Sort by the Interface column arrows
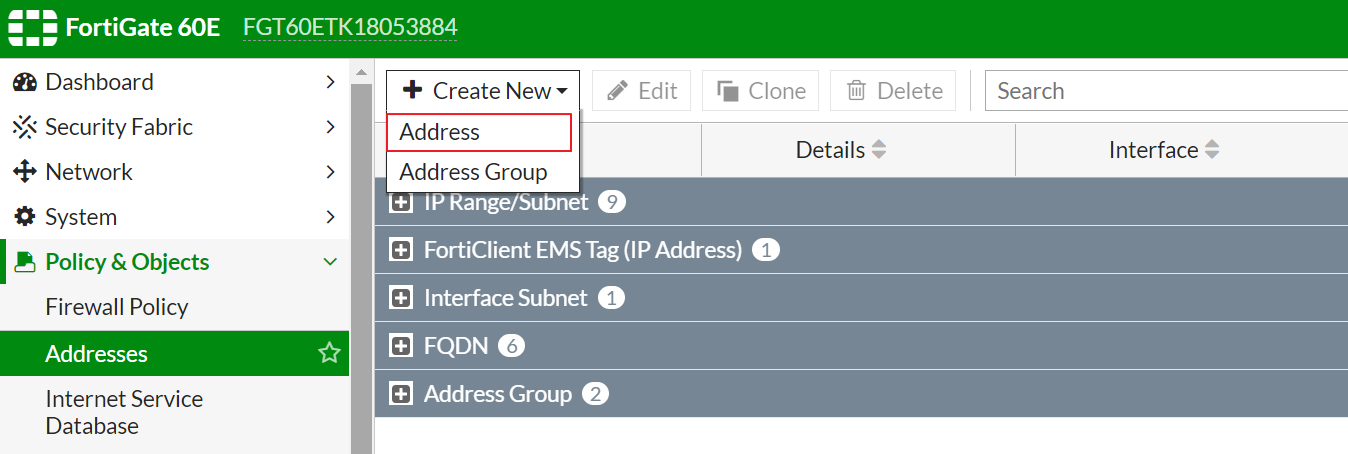Viewport: 1348px width, 454px height. (1211, 150)
